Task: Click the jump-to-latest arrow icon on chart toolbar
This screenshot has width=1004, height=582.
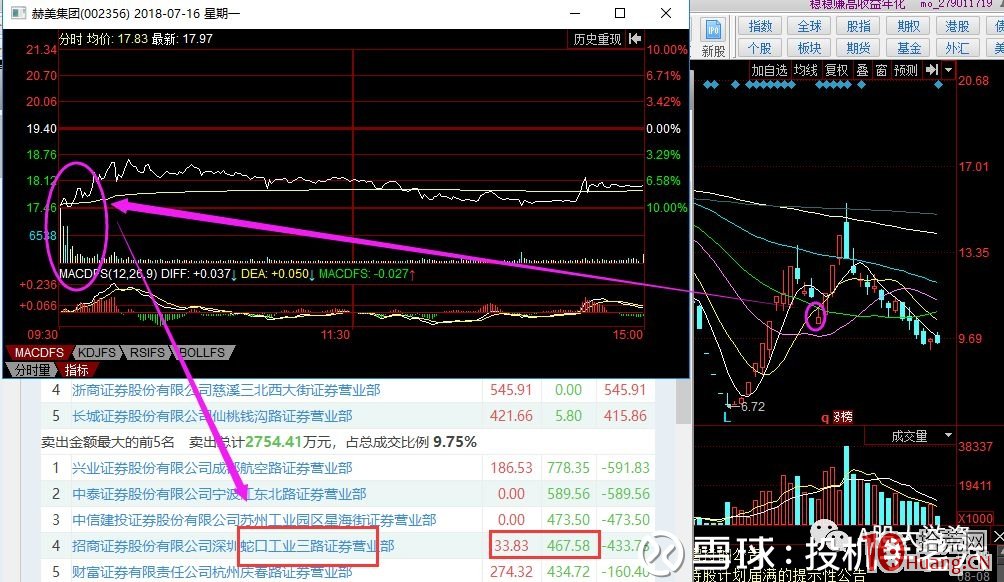Action: click(933, 69)
